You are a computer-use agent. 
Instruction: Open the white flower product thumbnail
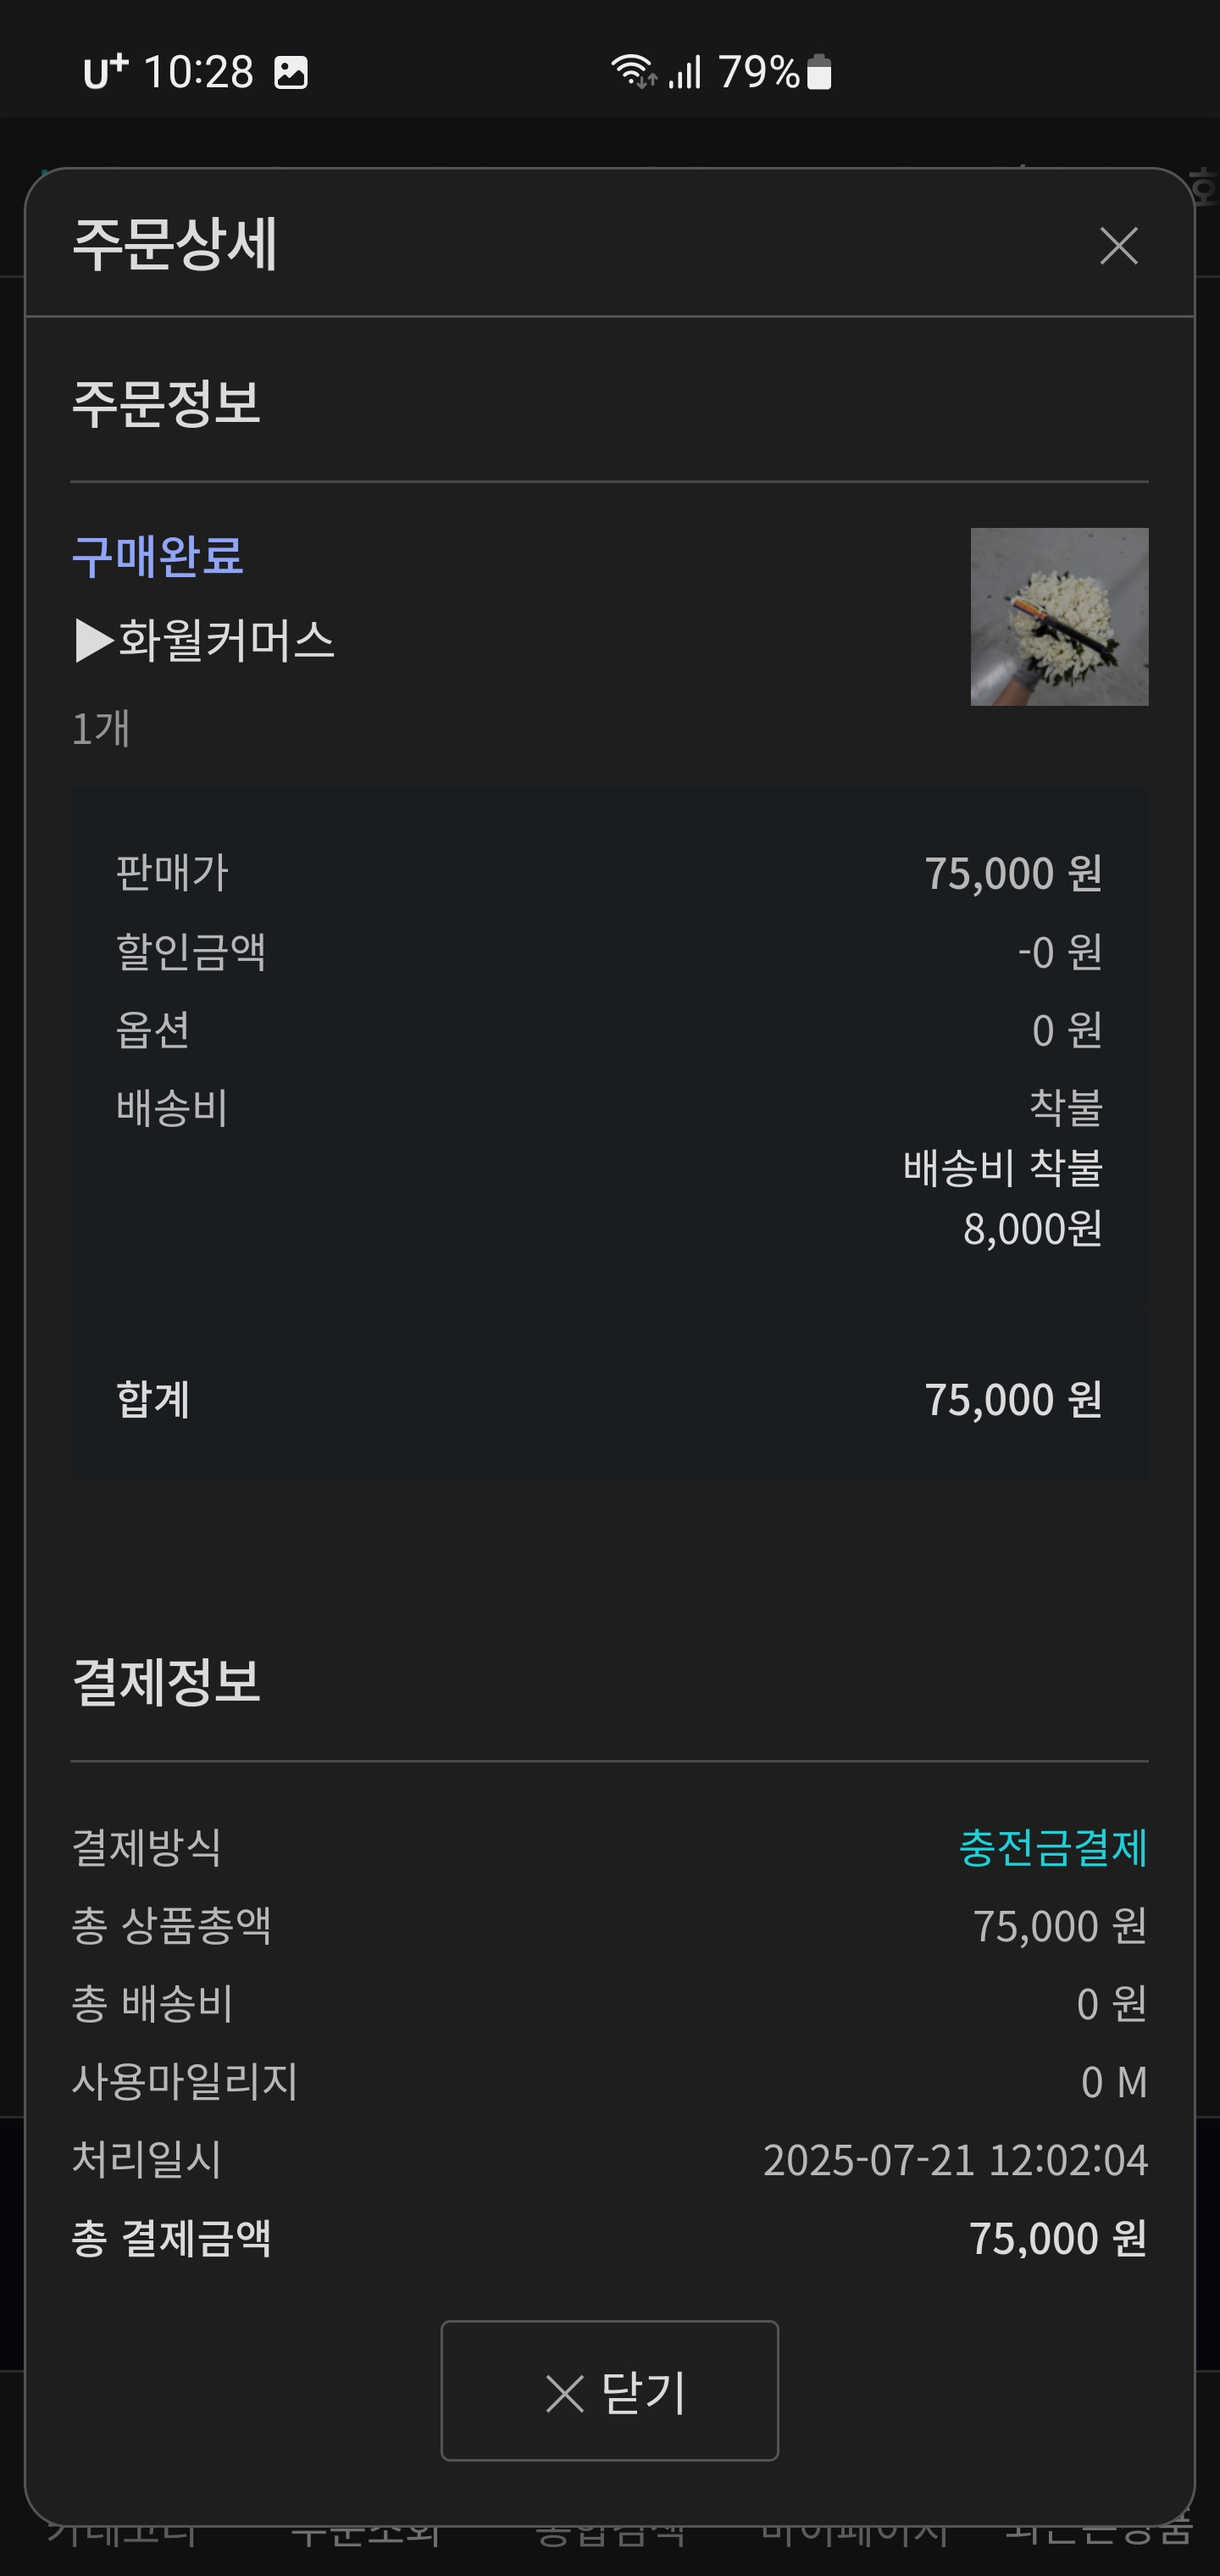pyautogui.click(x=1059, y=616)
